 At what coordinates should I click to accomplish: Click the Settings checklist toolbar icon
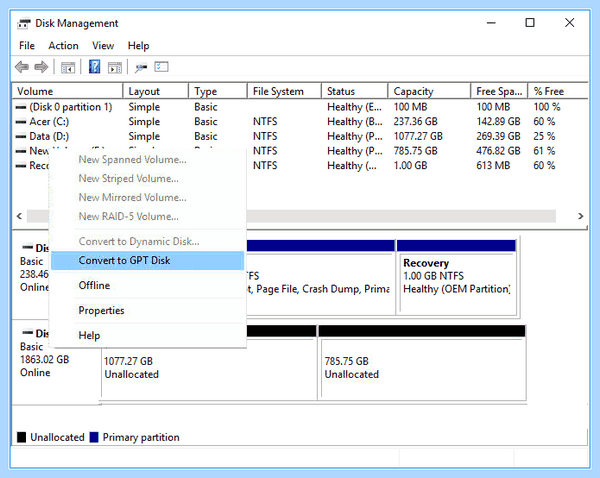pos(161,67)
